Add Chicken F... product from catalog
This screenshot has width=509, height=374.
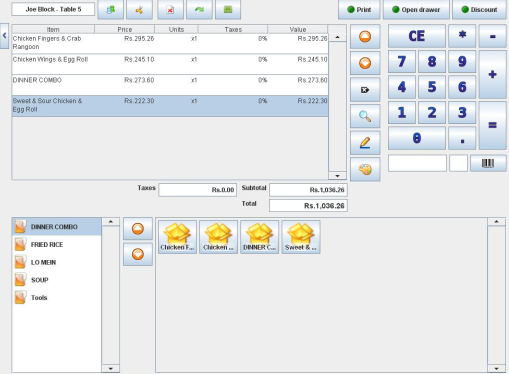point(177,237)
